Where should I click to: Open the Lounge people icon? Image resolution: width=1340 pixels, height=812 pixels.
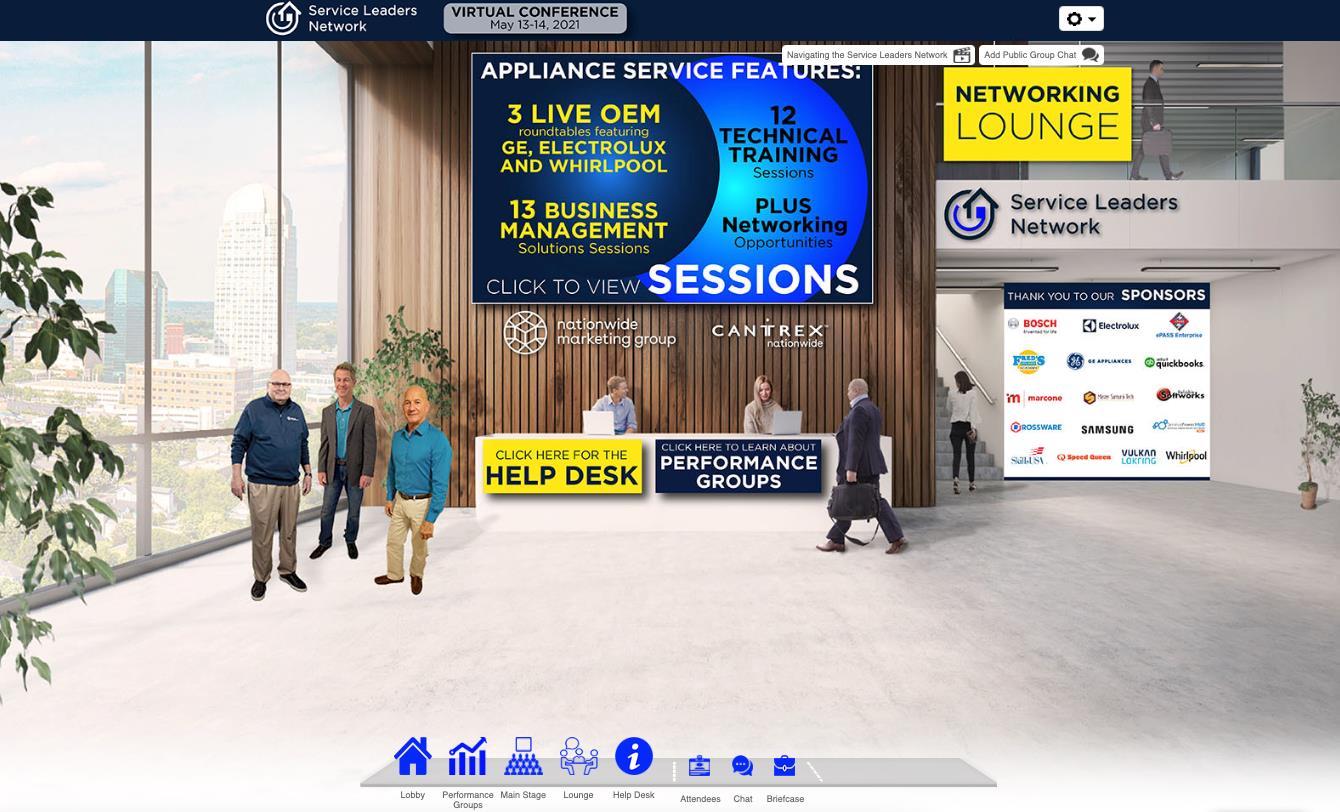pos(578,757)
